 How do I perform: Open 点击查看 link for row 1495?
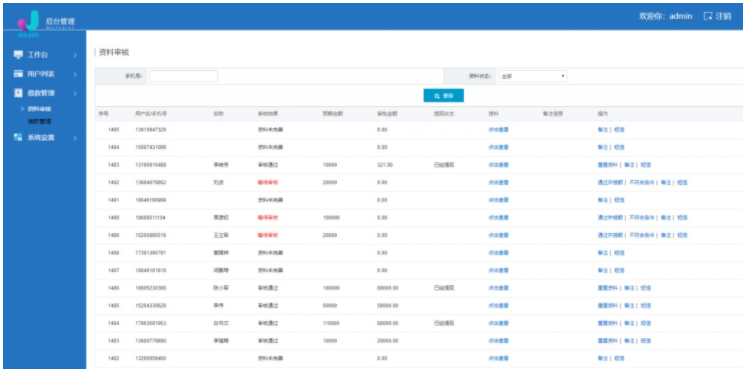click(498, 129)
